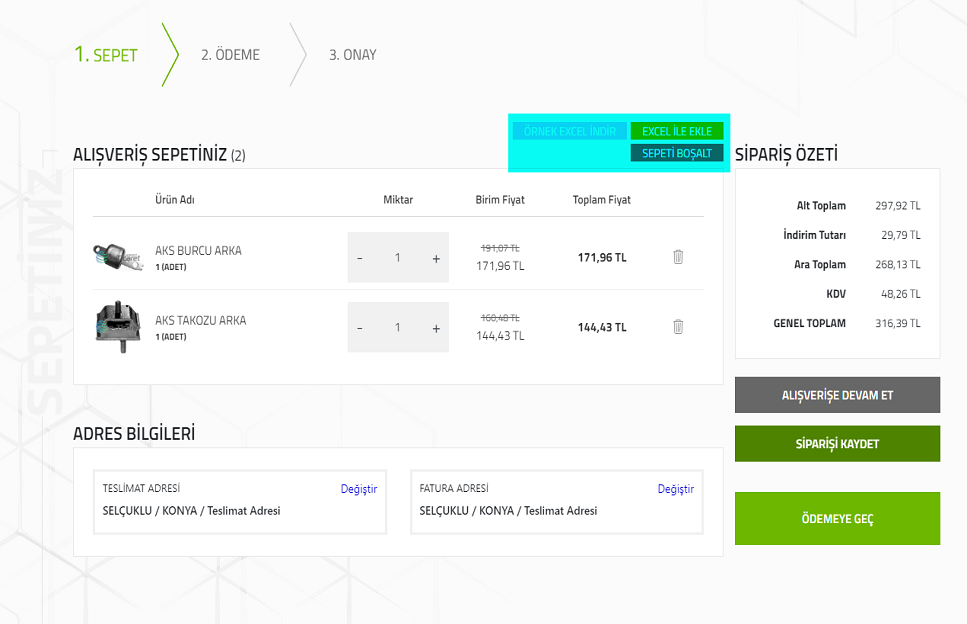Select the 1. SEPET step
This screenshot has width=967, height=624.
[106, 55]
